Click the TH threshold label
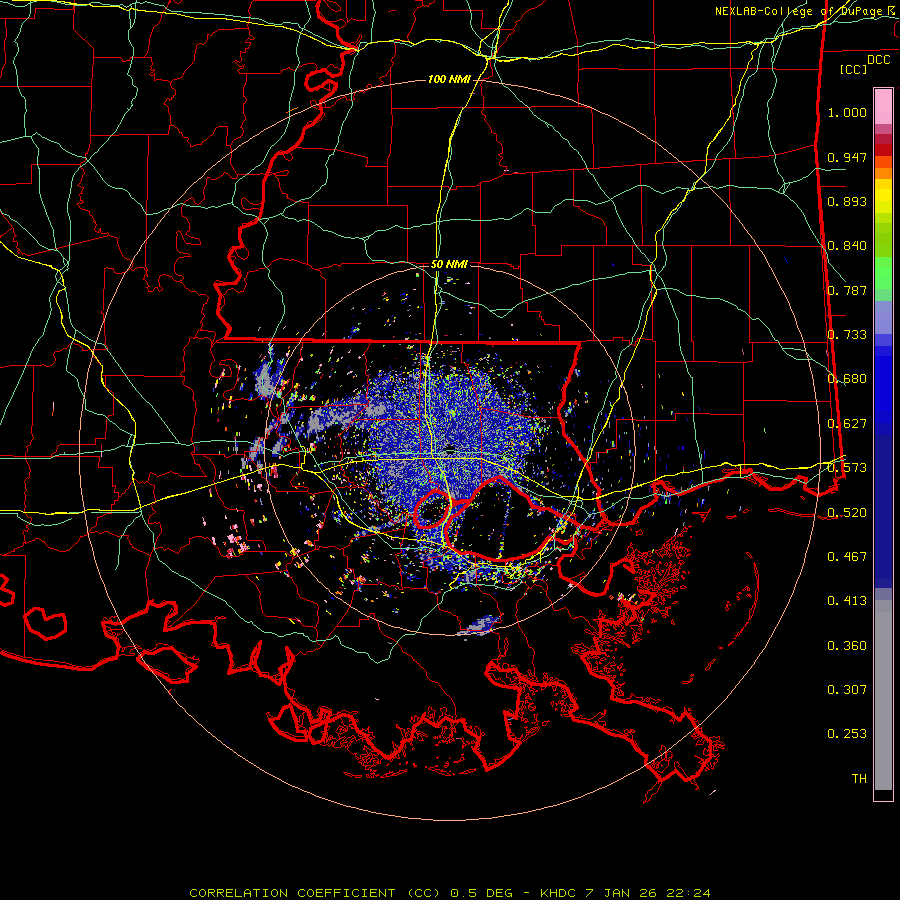 point(859,779)
